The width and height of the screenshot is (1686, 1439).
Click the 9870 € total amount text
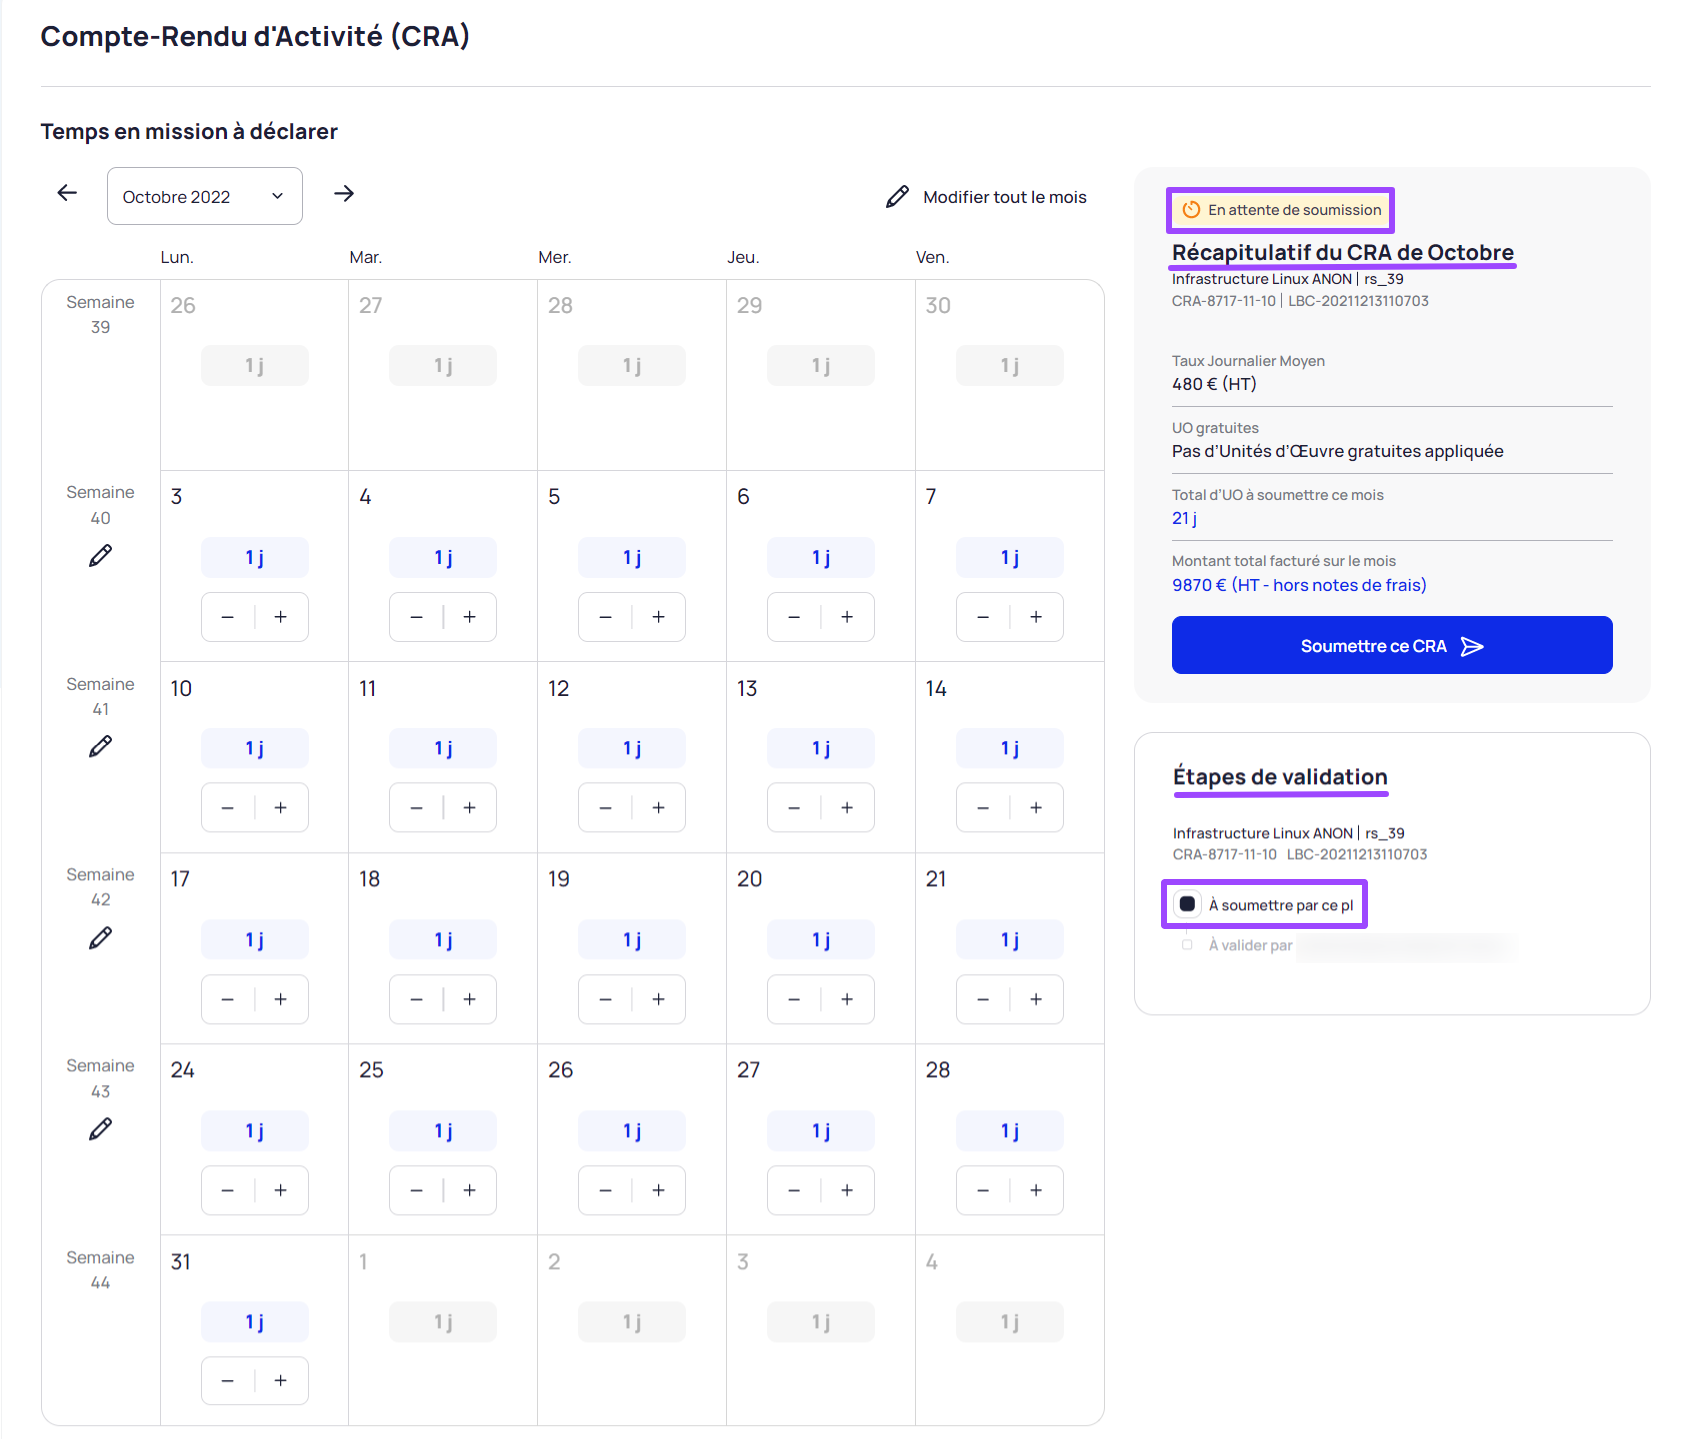1299,585
